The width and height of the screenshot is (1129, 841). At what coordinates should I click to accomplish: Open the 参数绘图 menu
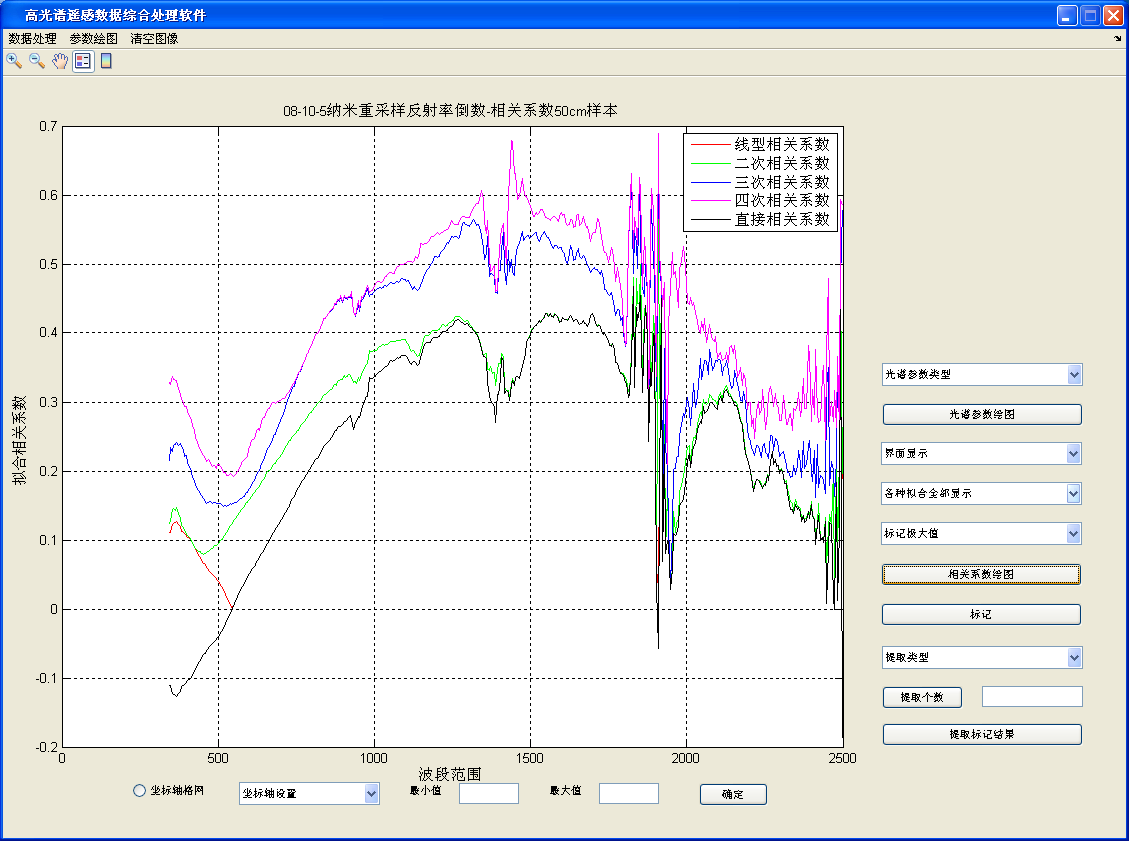(94, 38)
